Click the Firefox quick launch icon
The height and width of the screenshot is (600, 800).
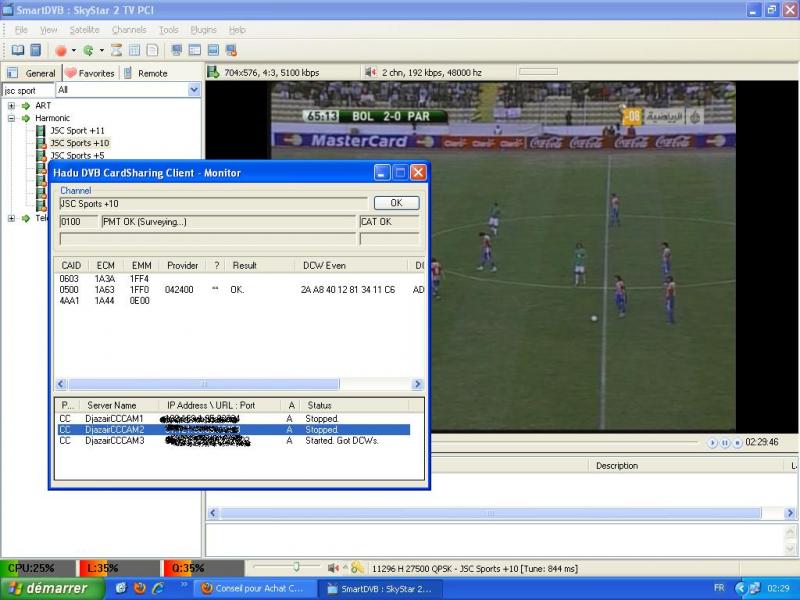(139, 588)
